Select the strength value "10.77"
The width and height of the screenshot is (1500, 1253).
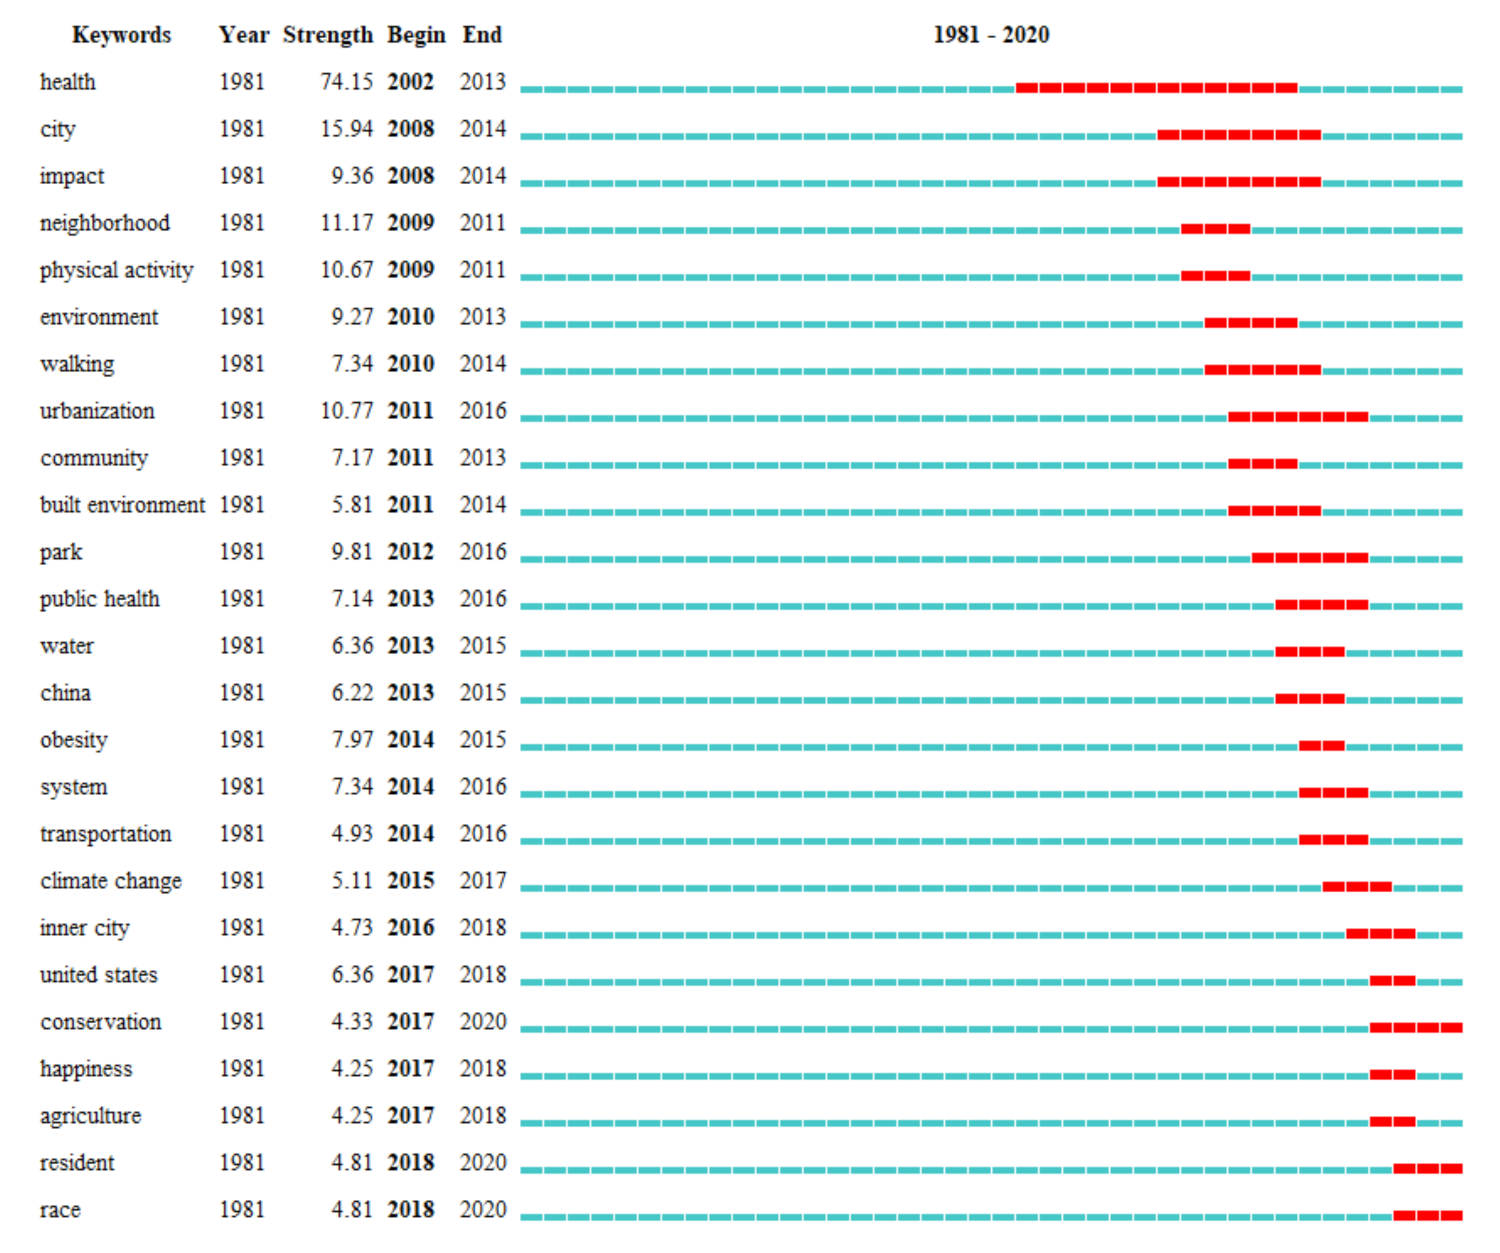(347, 411)
